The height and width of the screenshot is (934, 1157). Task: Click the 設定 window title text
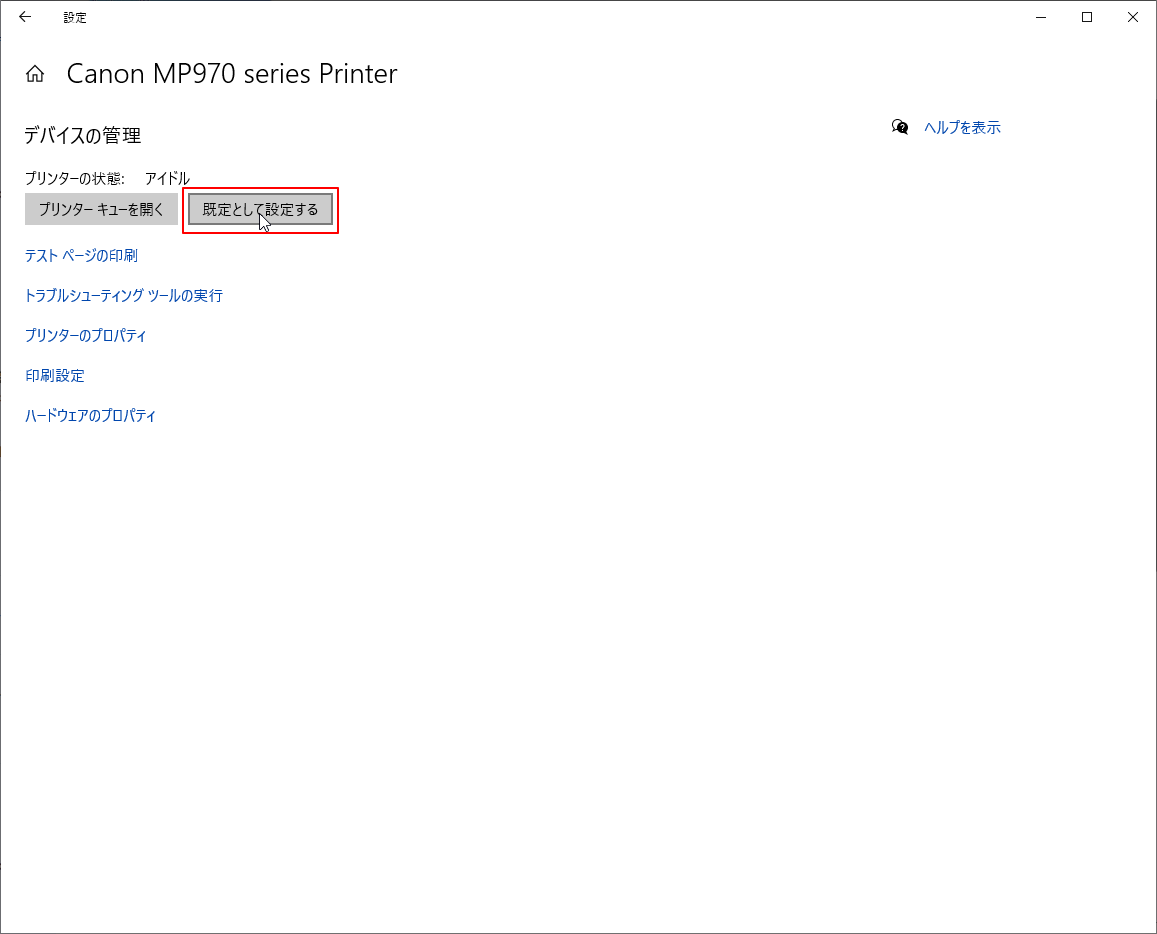click(x=75, y=18)
